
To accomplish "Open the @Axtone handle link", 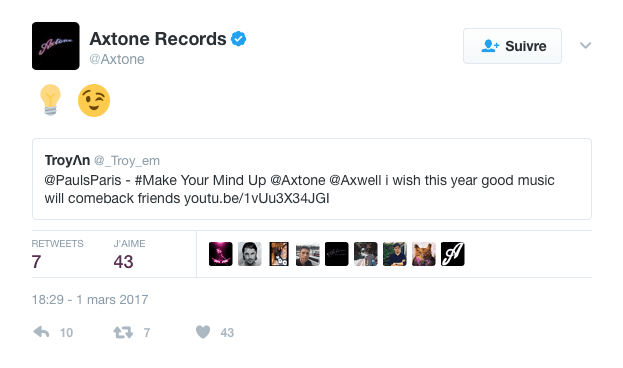I will [117, 59].
